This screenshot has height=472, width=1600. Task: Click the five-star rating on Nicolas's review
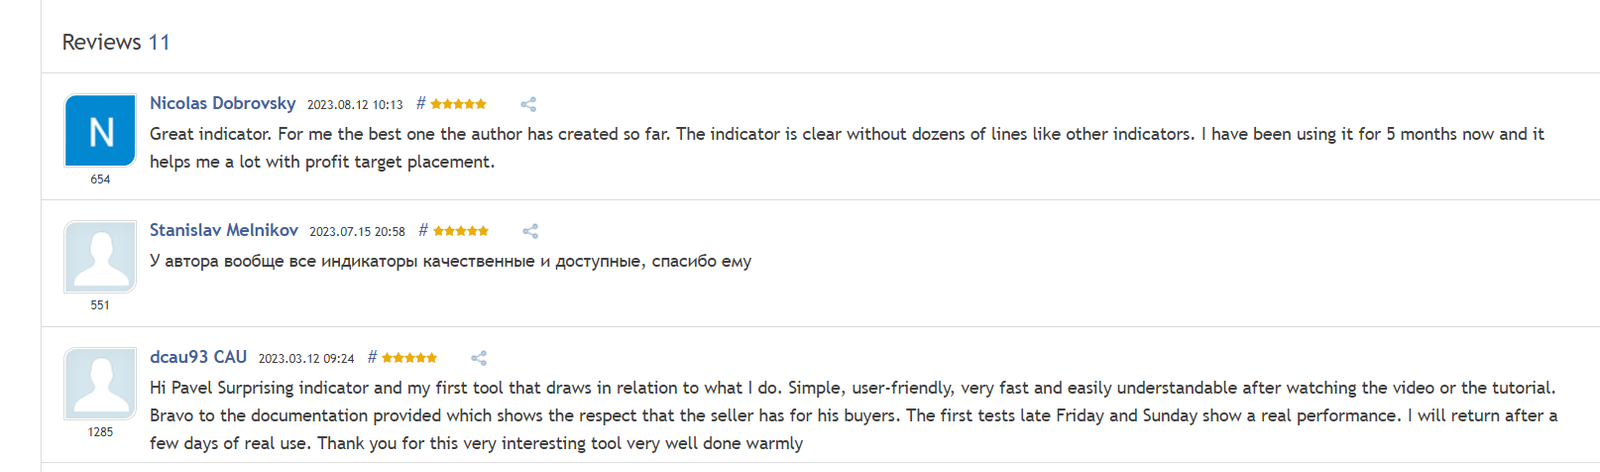point(459,104)
